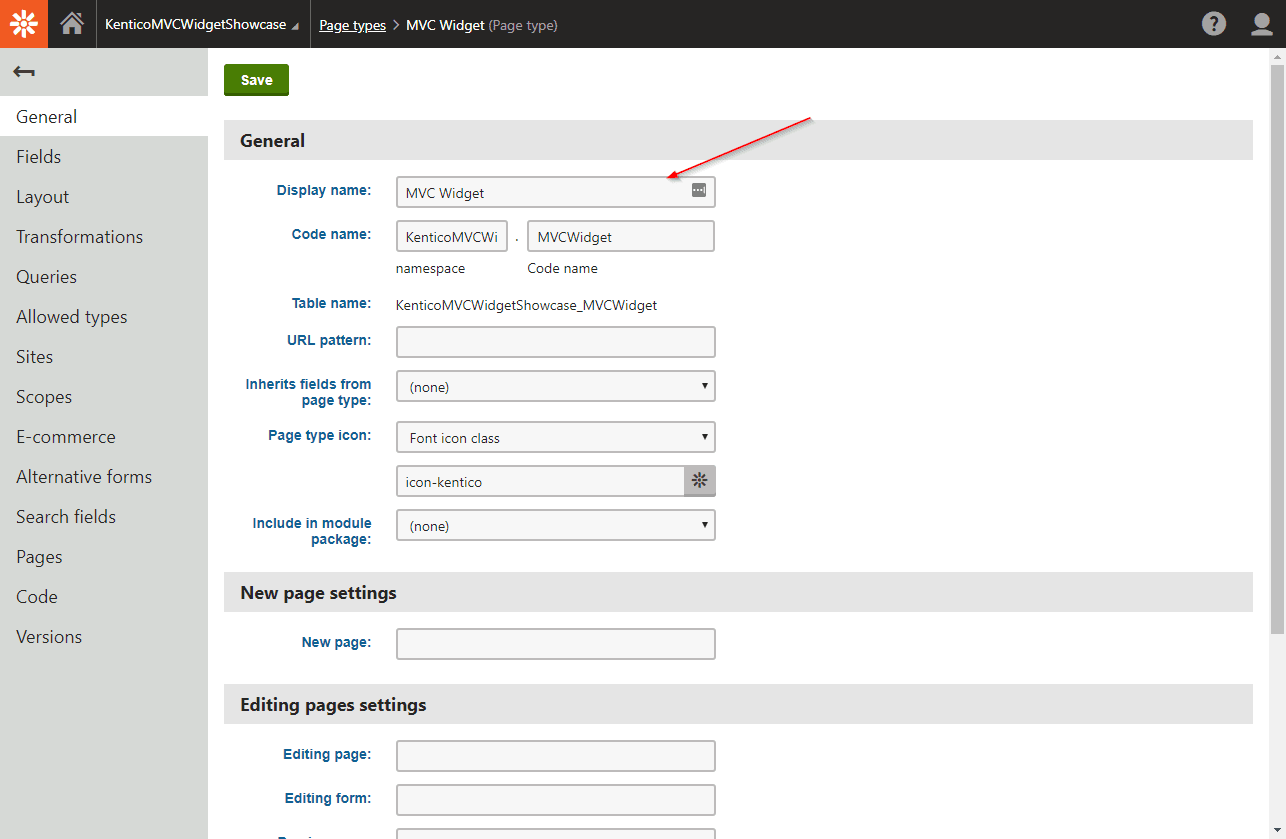The width and height of the screenshot is (1286, 839).
Task: Click the Editing form input field
Action: tap(556, 799)
